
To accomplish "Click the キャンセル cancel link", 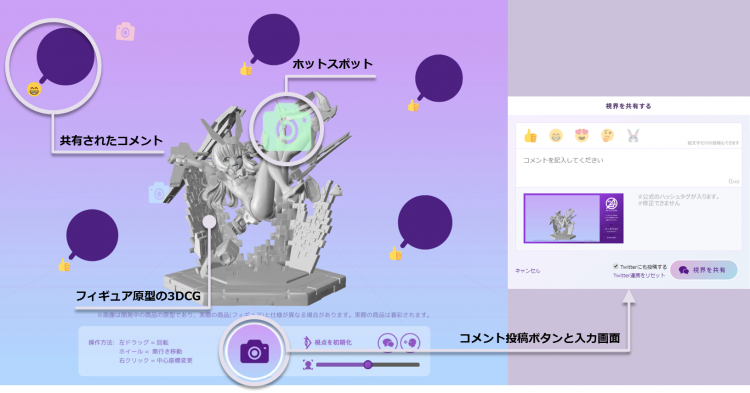I will coord(528,271).
